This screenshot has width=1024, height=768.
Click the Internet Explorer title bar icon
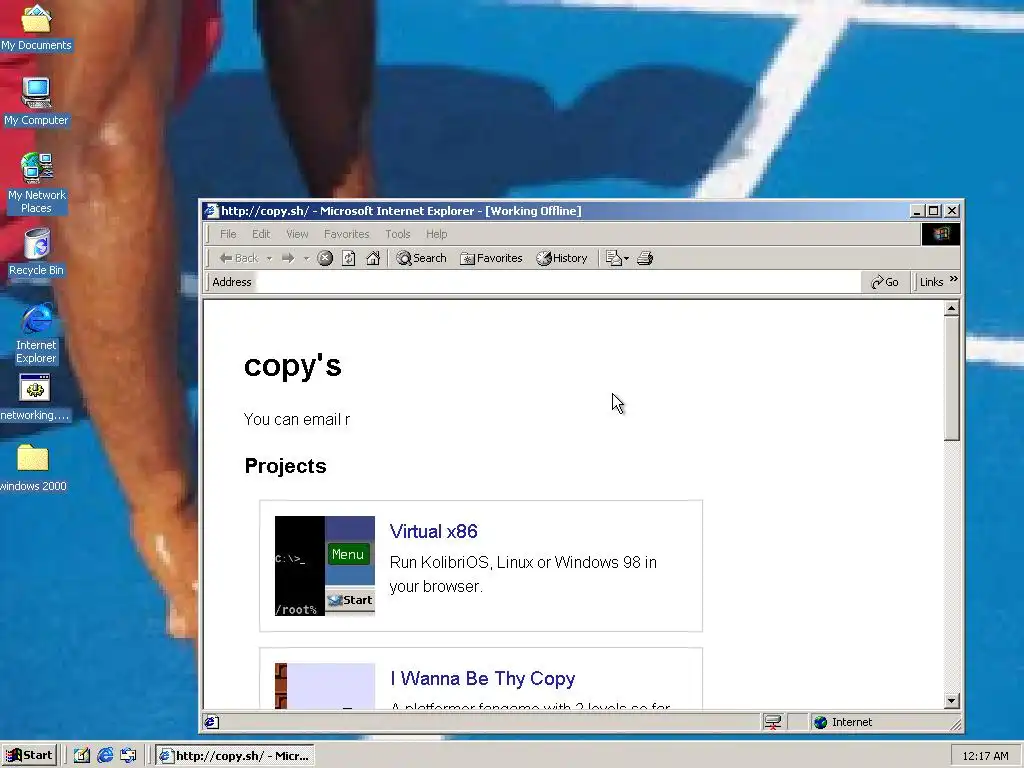point(210,211)
